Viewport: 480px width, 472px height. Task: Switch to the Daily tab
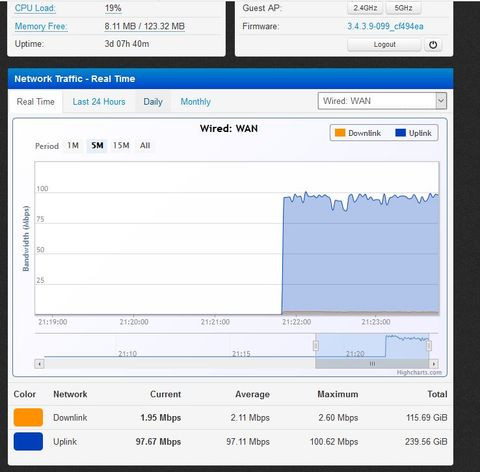click(x=153, y=102)
